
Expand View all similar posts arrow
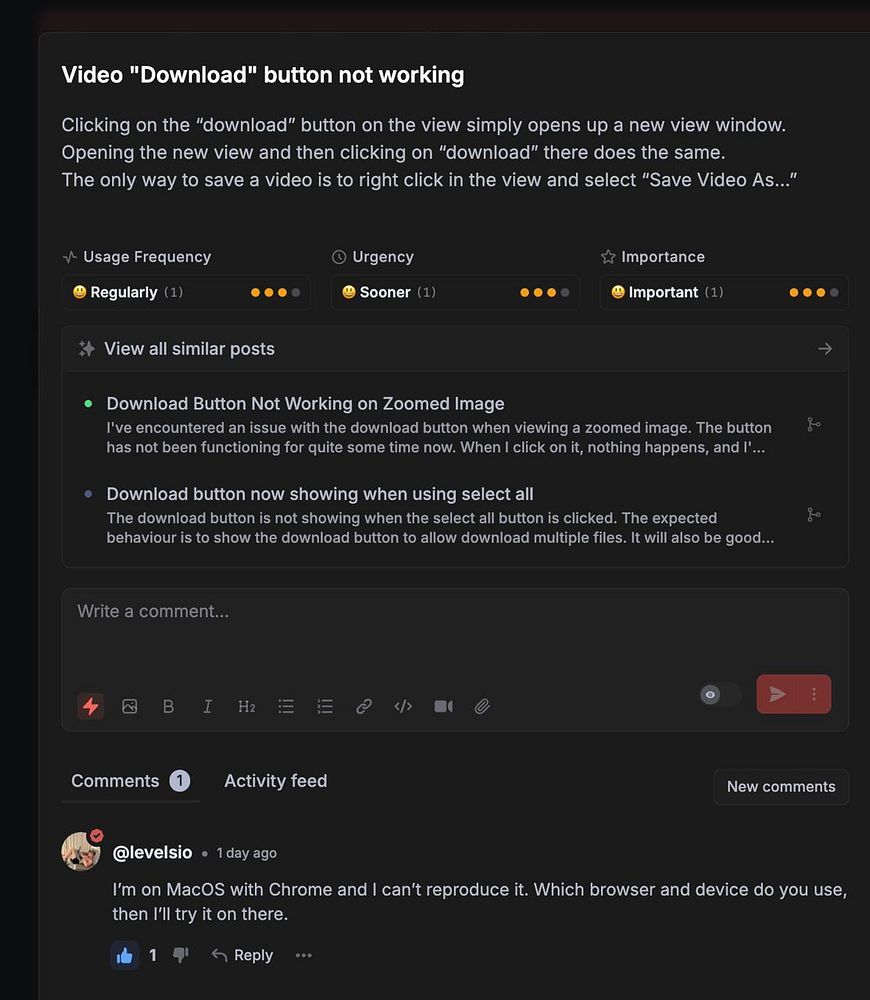(x=825, y=349)
